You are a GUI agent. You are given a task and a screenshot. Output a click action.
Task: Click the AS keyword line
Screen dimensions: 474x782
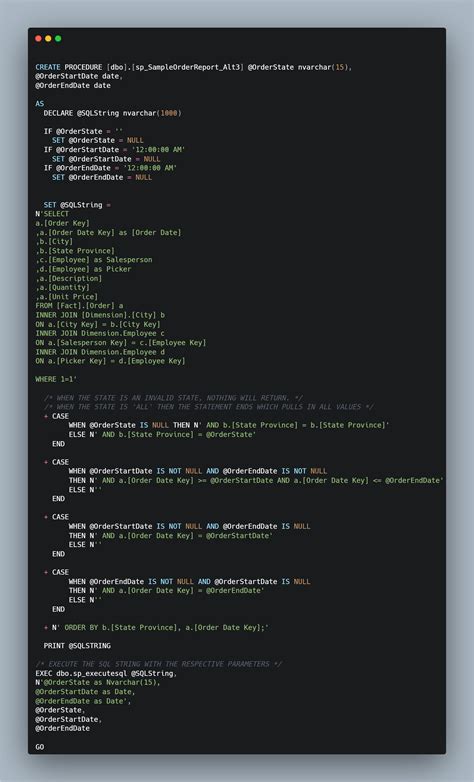[39, 104]
